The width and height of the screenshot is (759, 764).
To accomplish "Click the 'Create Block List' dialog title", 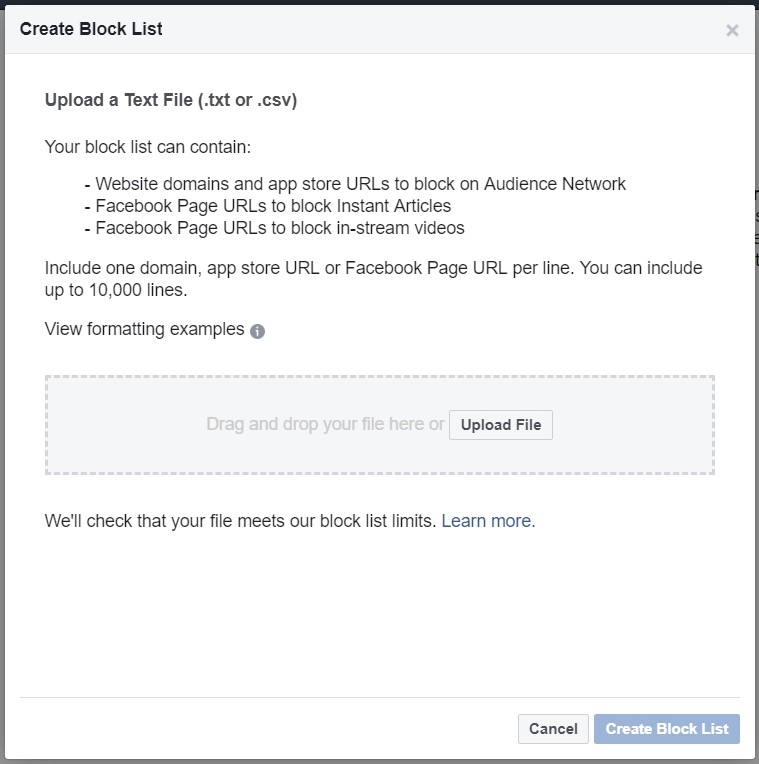I will [91, 29].
